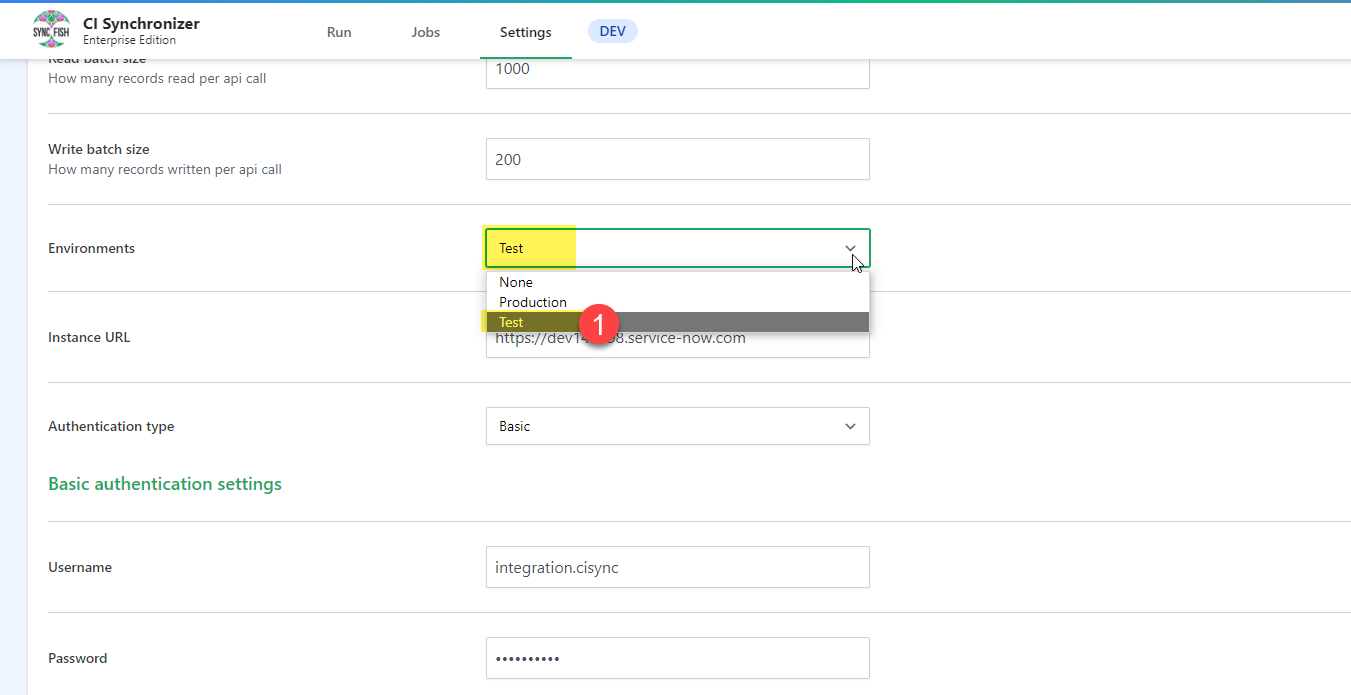Select the Settings tab

click(526, 32)
